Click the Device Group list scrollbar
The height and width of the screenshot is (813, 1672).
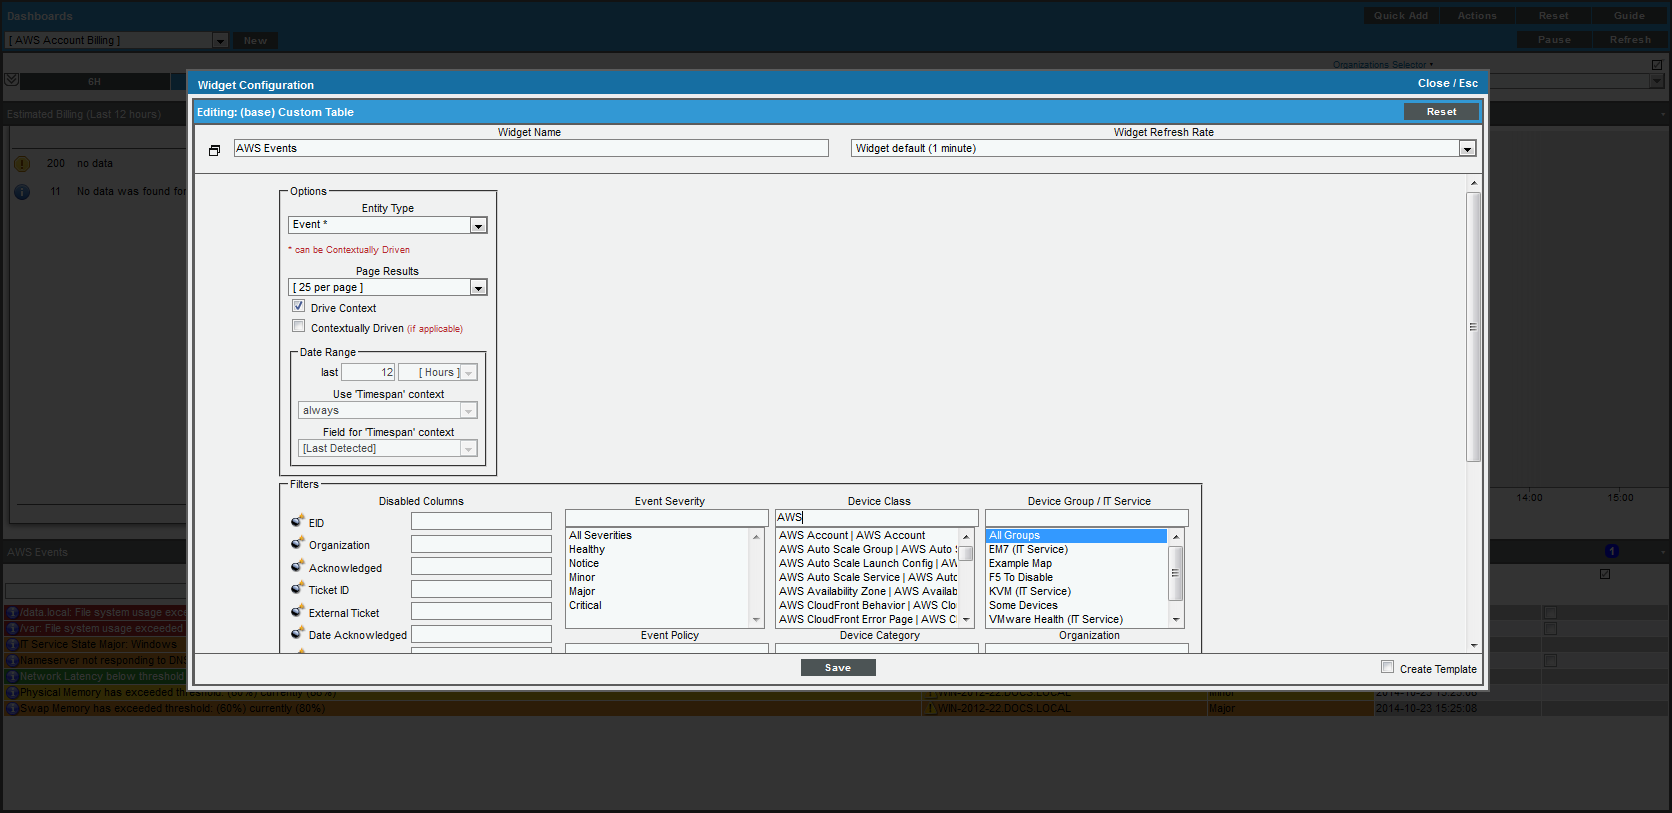point(1176,573)
